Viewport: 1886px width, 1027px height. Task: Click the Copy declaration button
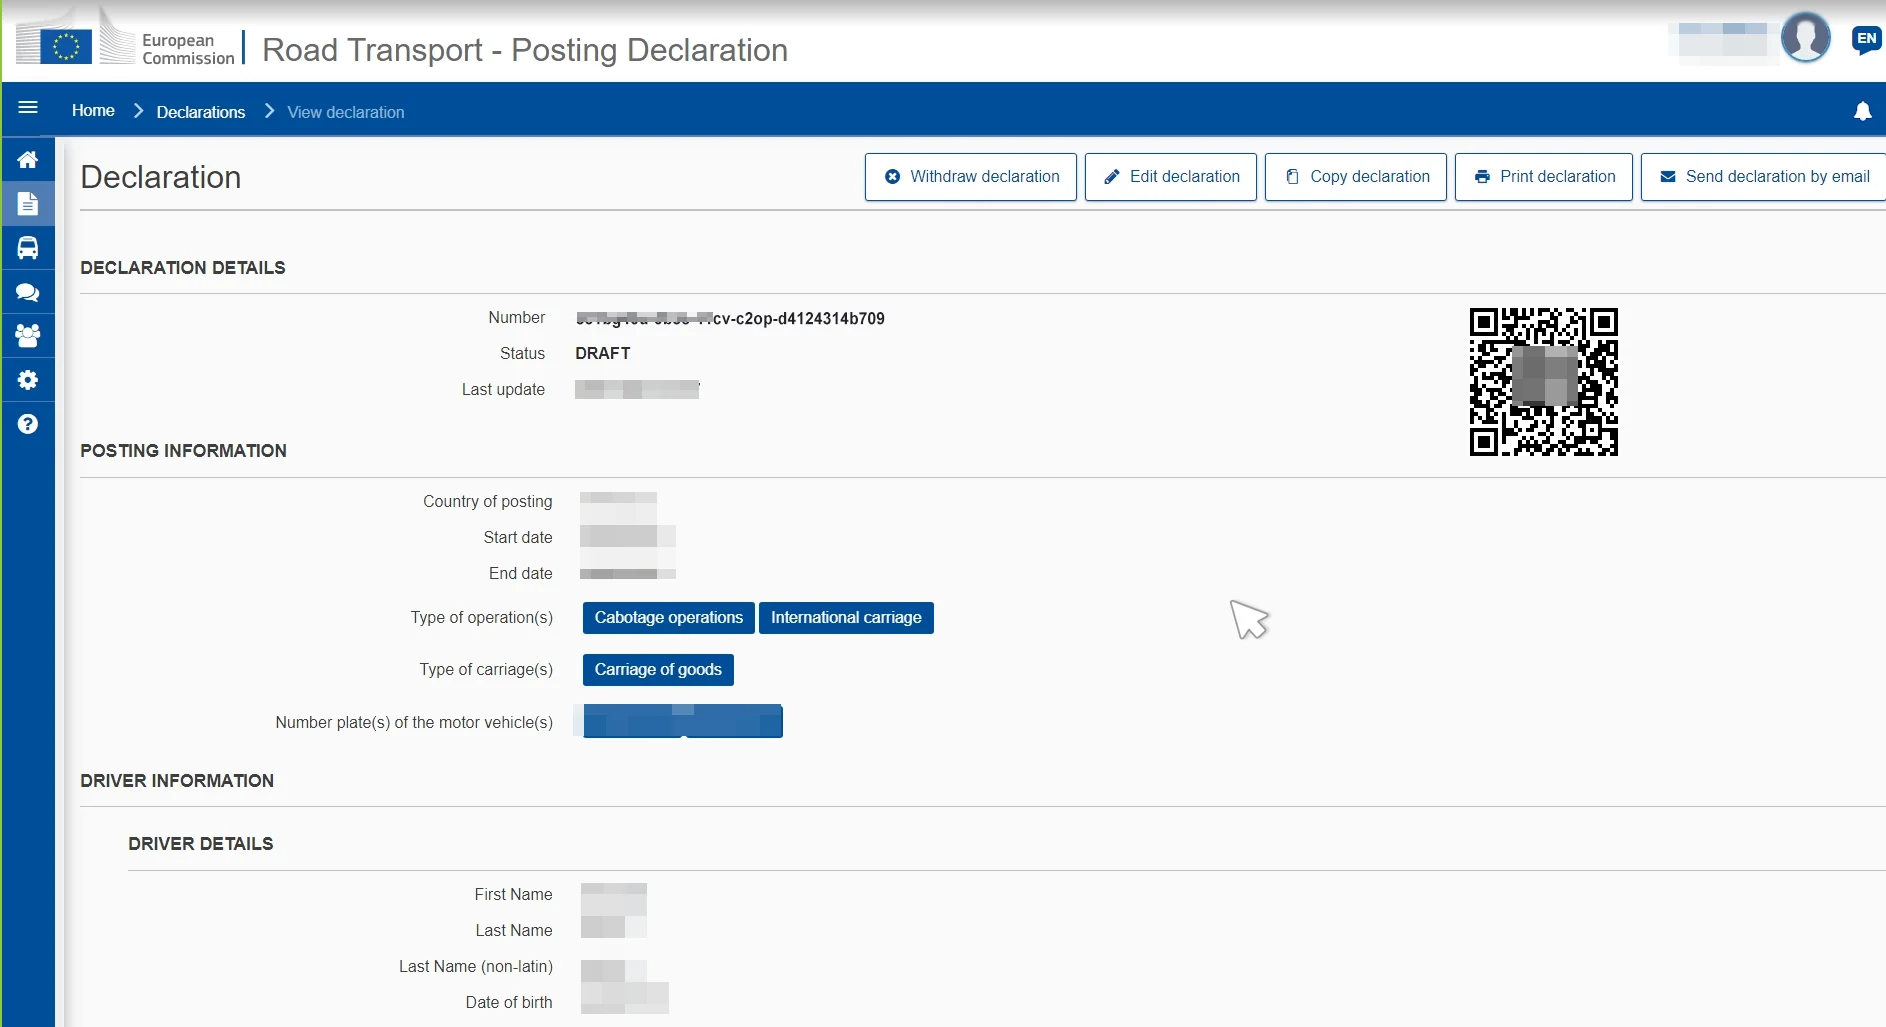coord(1356,177)
